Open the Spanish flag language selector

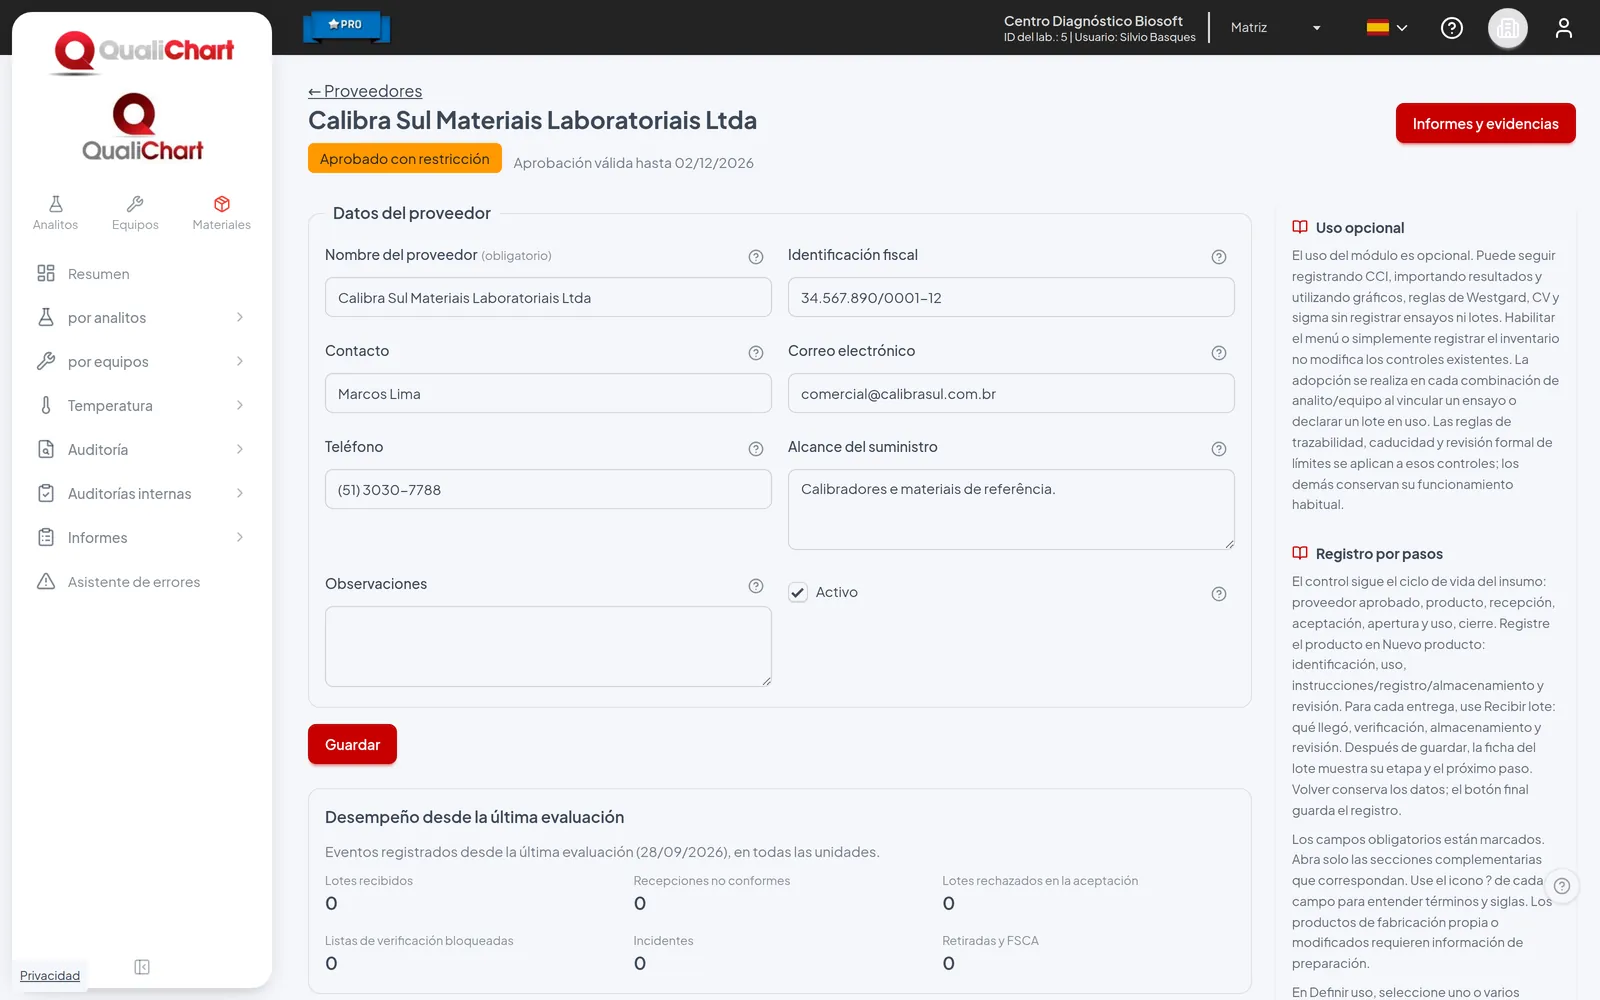[x=1387, y=28]
